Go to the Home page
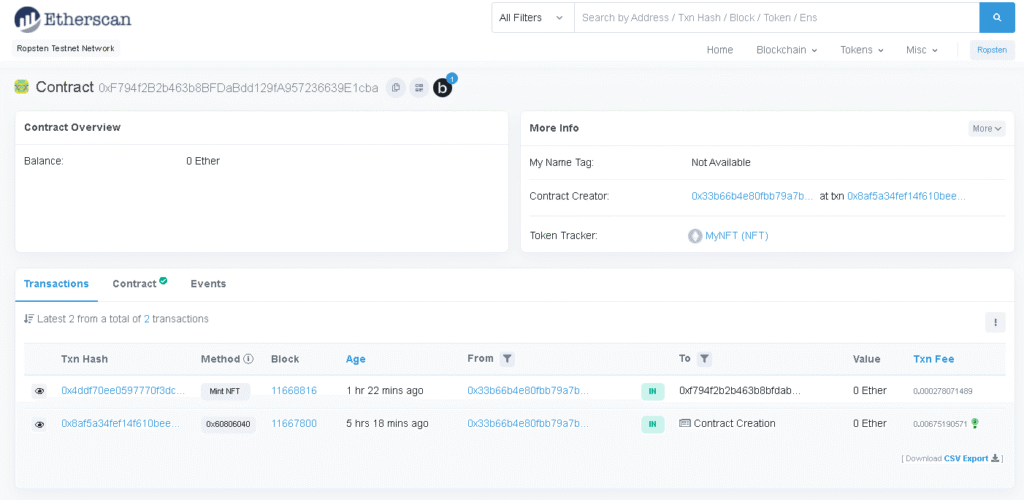 720,50
